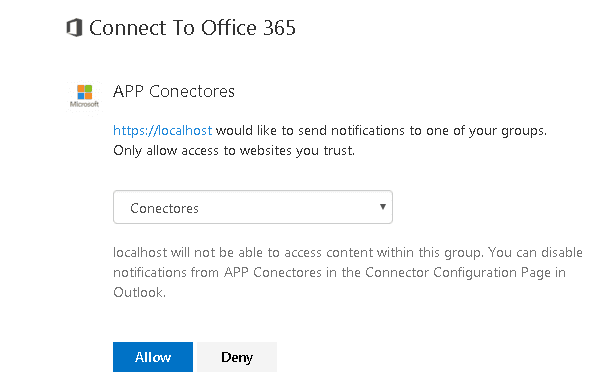
Task: Select the APP Conectores title text
Action: tap(174, 91)
